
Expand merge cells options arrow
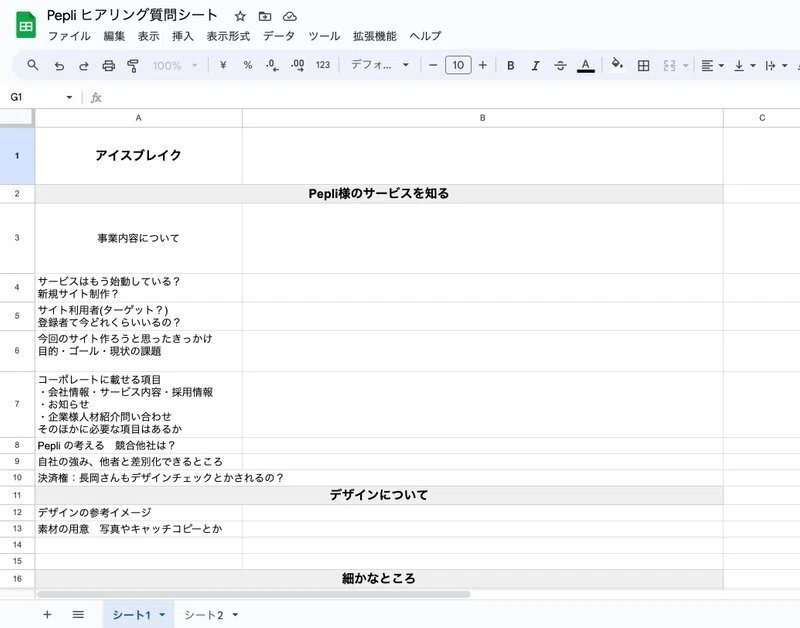pyautogui.click(x=685, y=65)
